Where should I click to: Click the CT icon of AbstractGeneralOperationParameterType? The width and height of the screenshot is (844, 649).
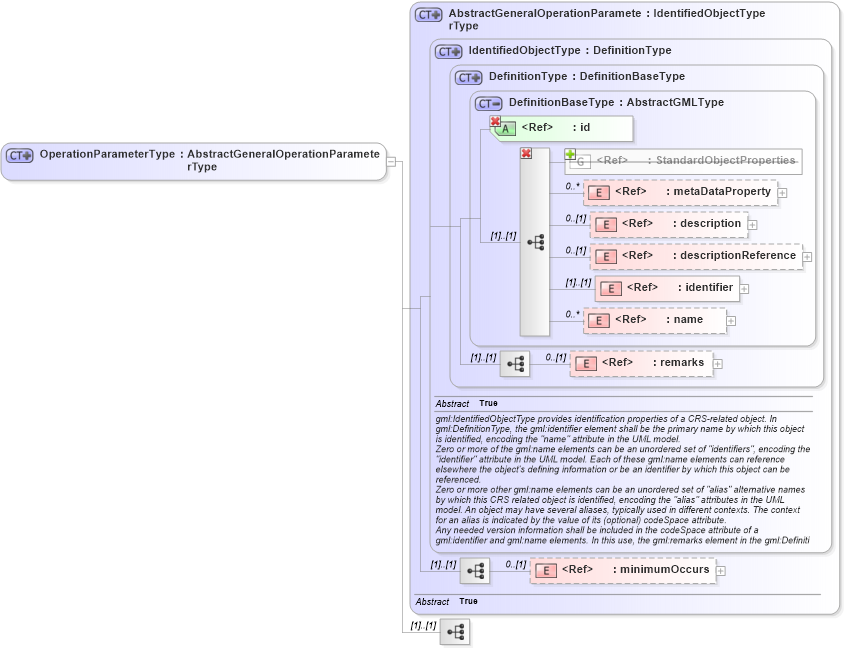[x=428, y=15]
